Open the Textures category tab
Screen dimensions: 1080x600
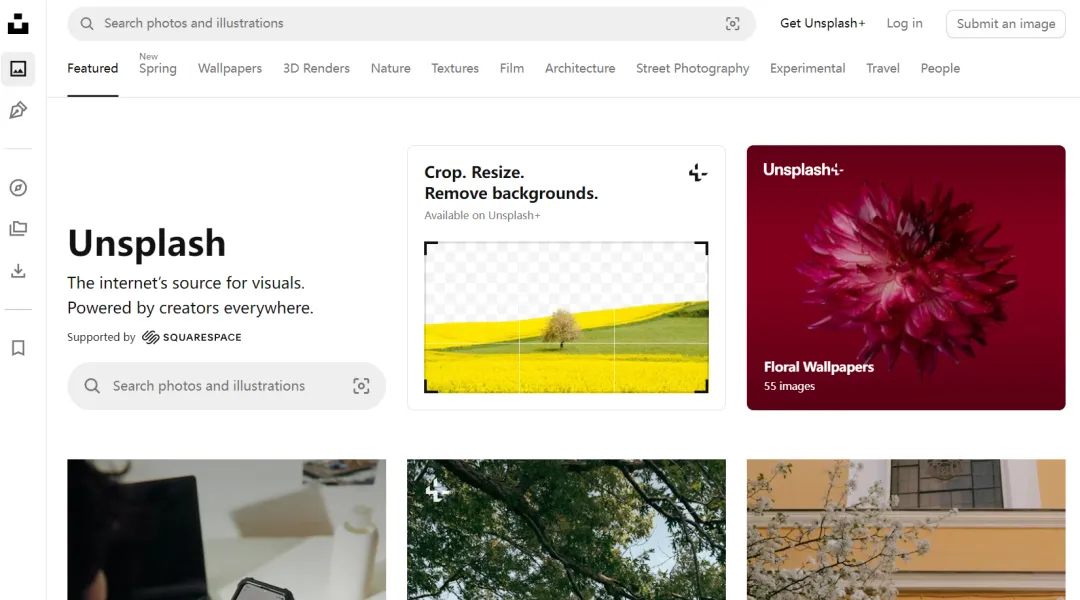(455, 68)
